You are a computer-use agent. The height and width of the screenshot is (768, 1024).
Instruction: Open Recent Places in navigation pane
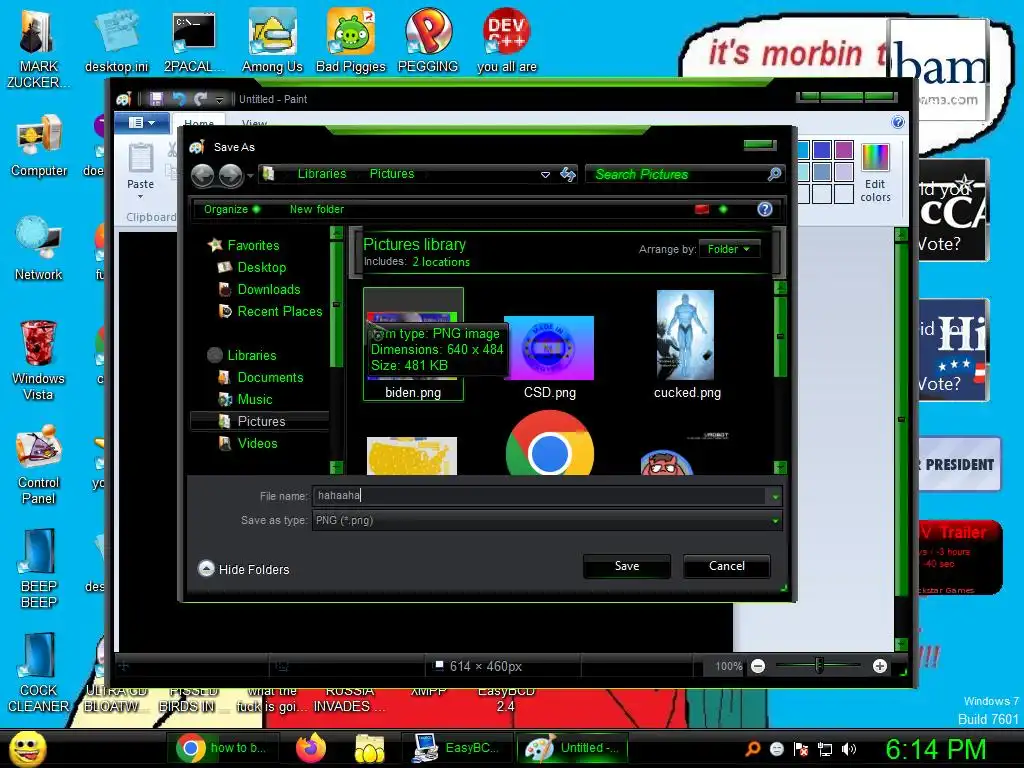(x=280, y=312)
